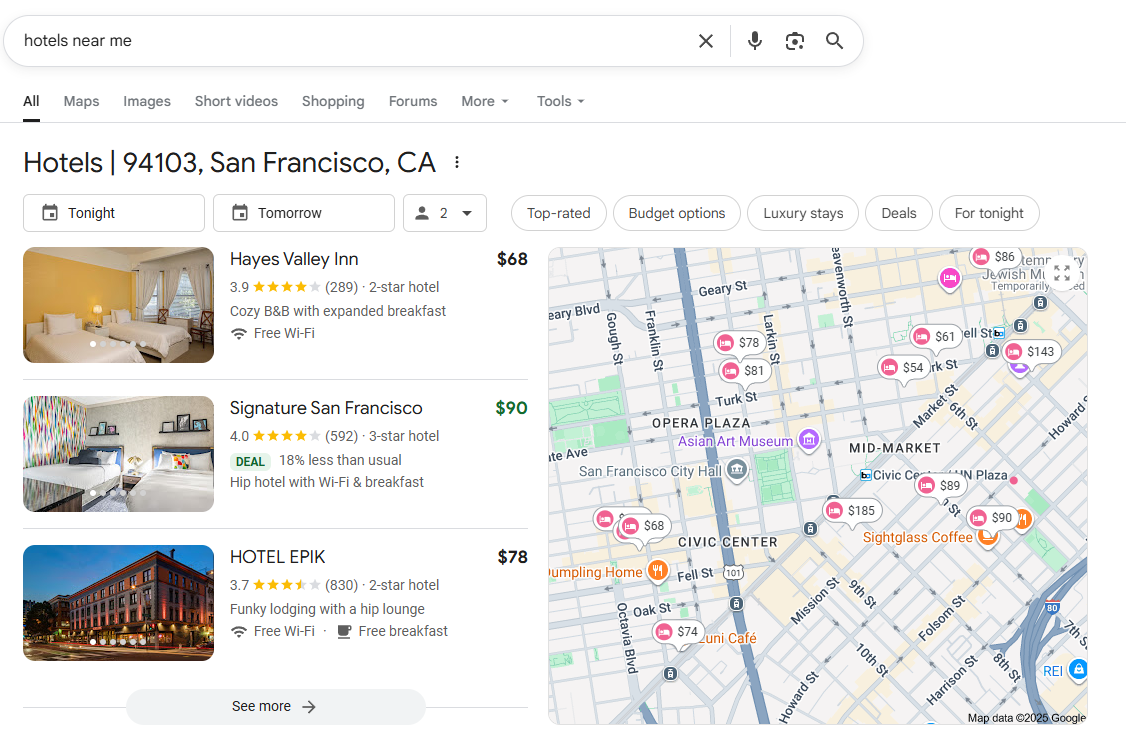
Task: Expand the map to fullscreen
Action: 1062,273
